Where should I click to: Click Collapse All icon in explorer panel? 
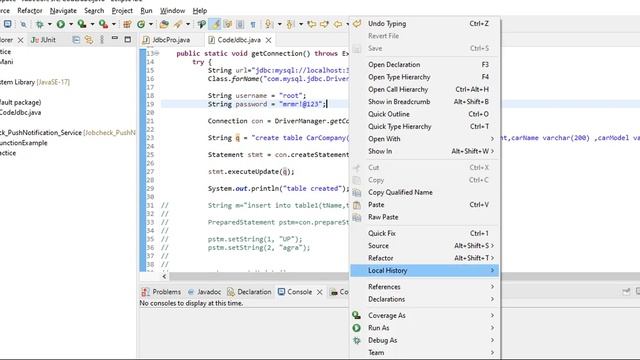(76, 40)
